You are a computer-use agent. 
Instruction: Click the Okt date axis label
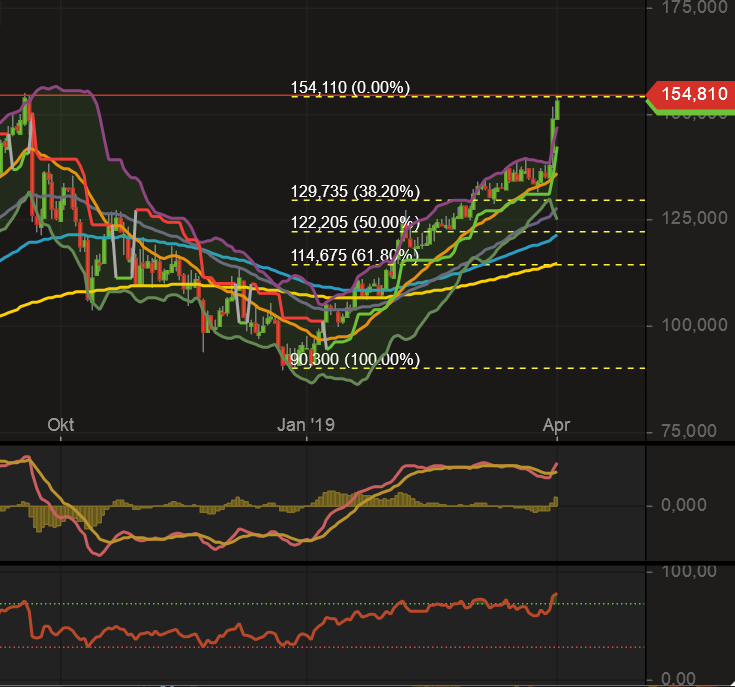[x=60, y=425]
